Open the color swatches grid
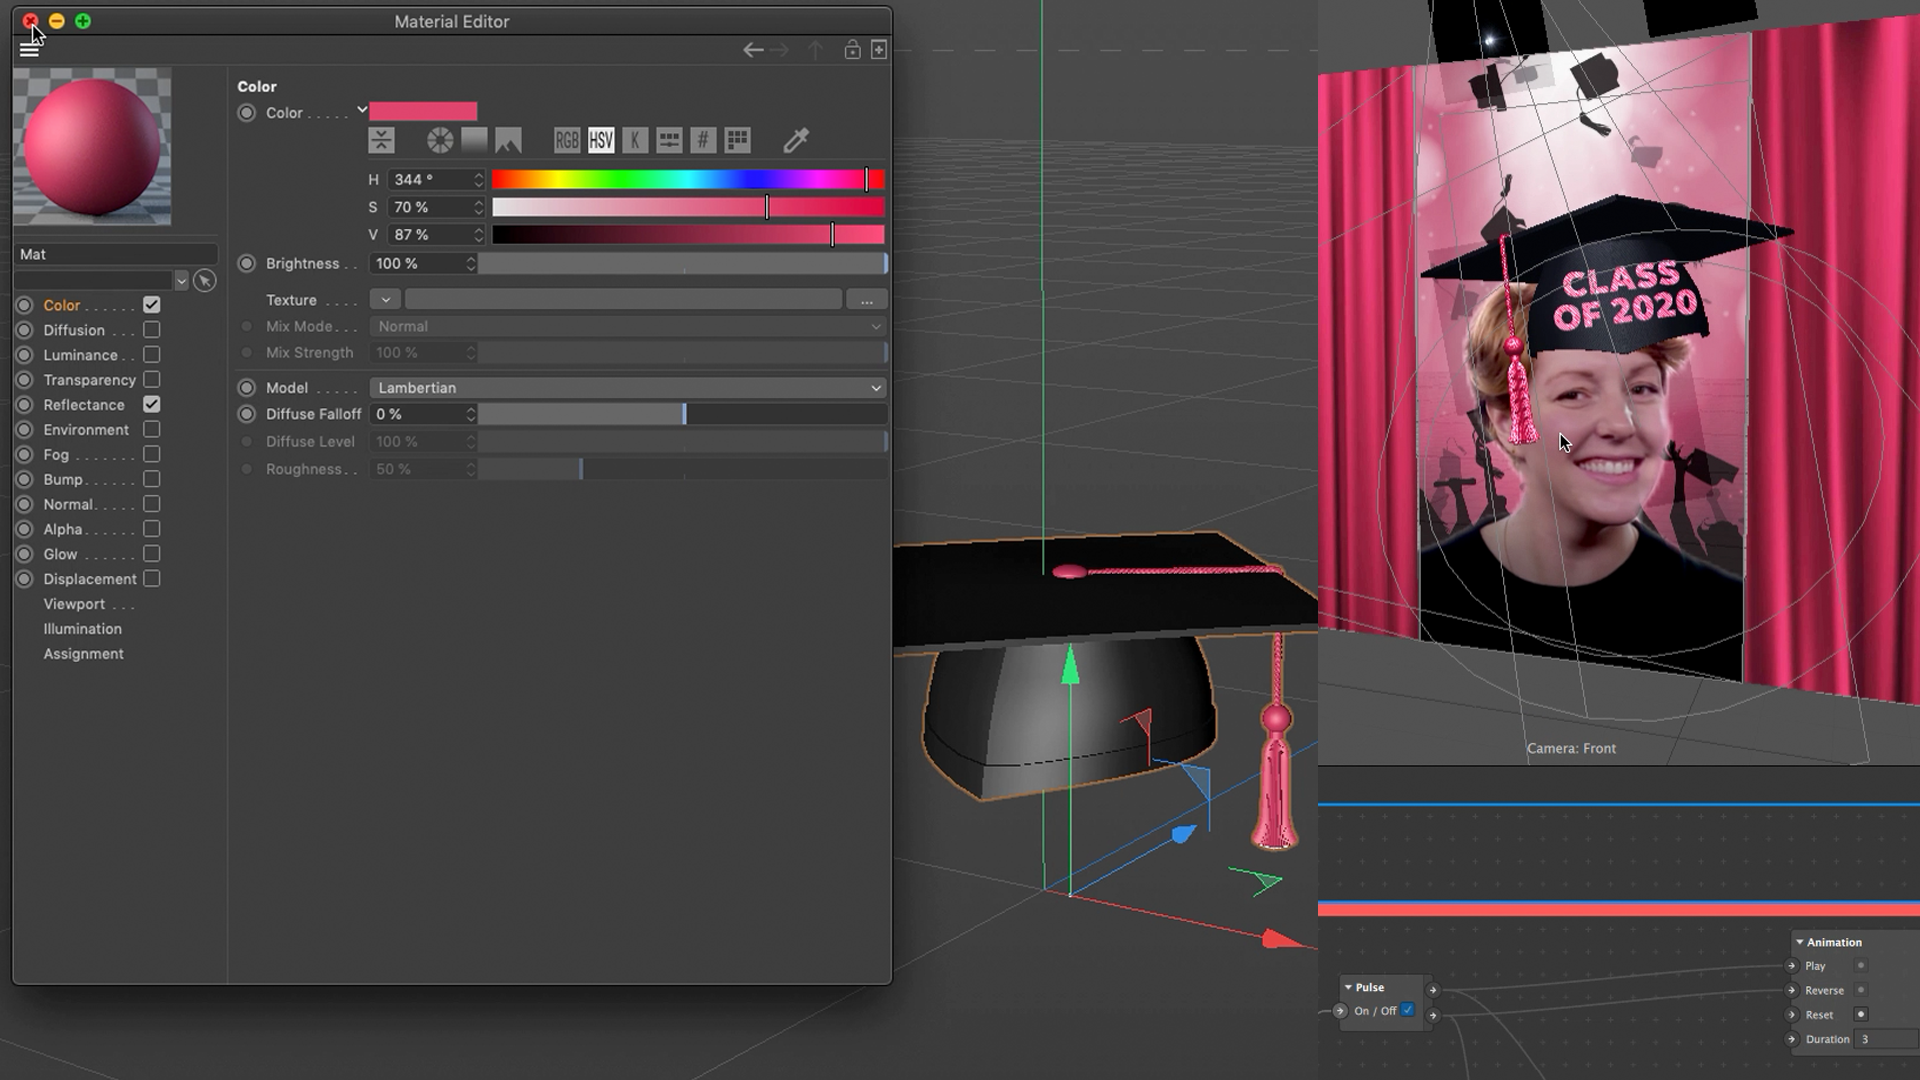This screenshot has width=1920, height=1080. tap(738, 141)
